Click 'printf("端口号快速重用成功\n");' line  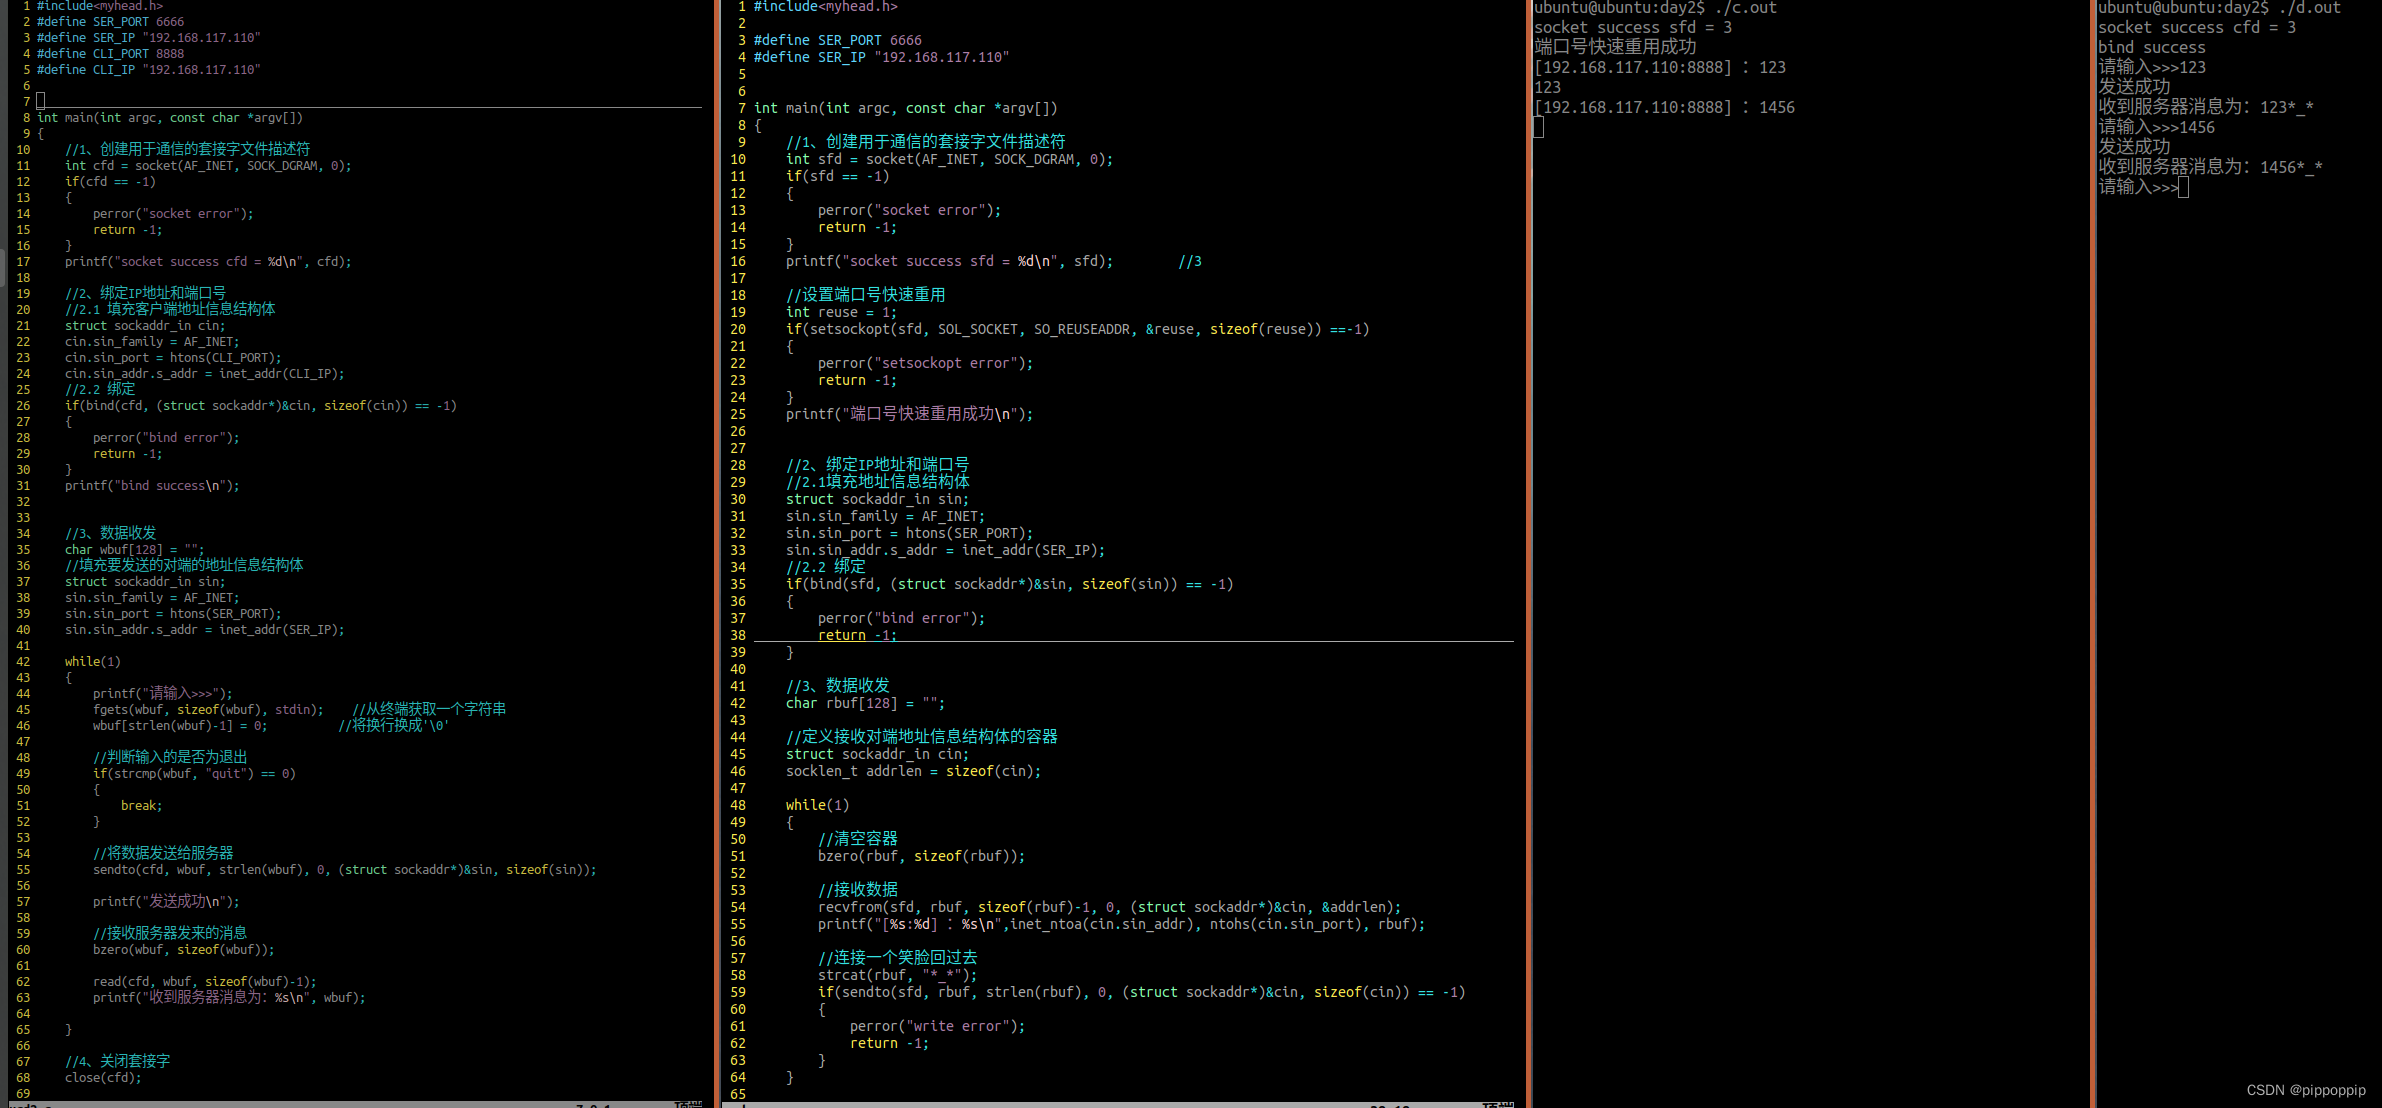click(909, 414)
